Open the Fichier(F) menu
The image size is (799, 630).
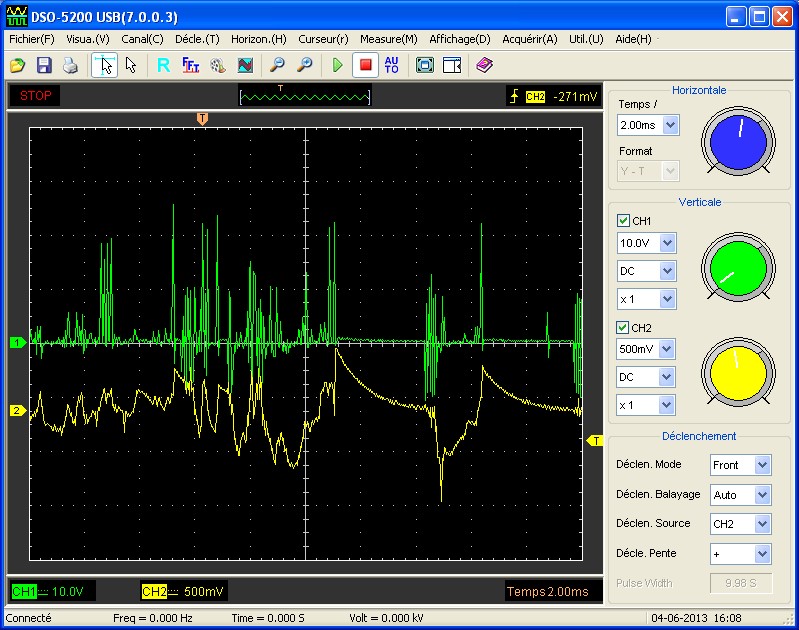pyautogui.click(x=32, y=39)
